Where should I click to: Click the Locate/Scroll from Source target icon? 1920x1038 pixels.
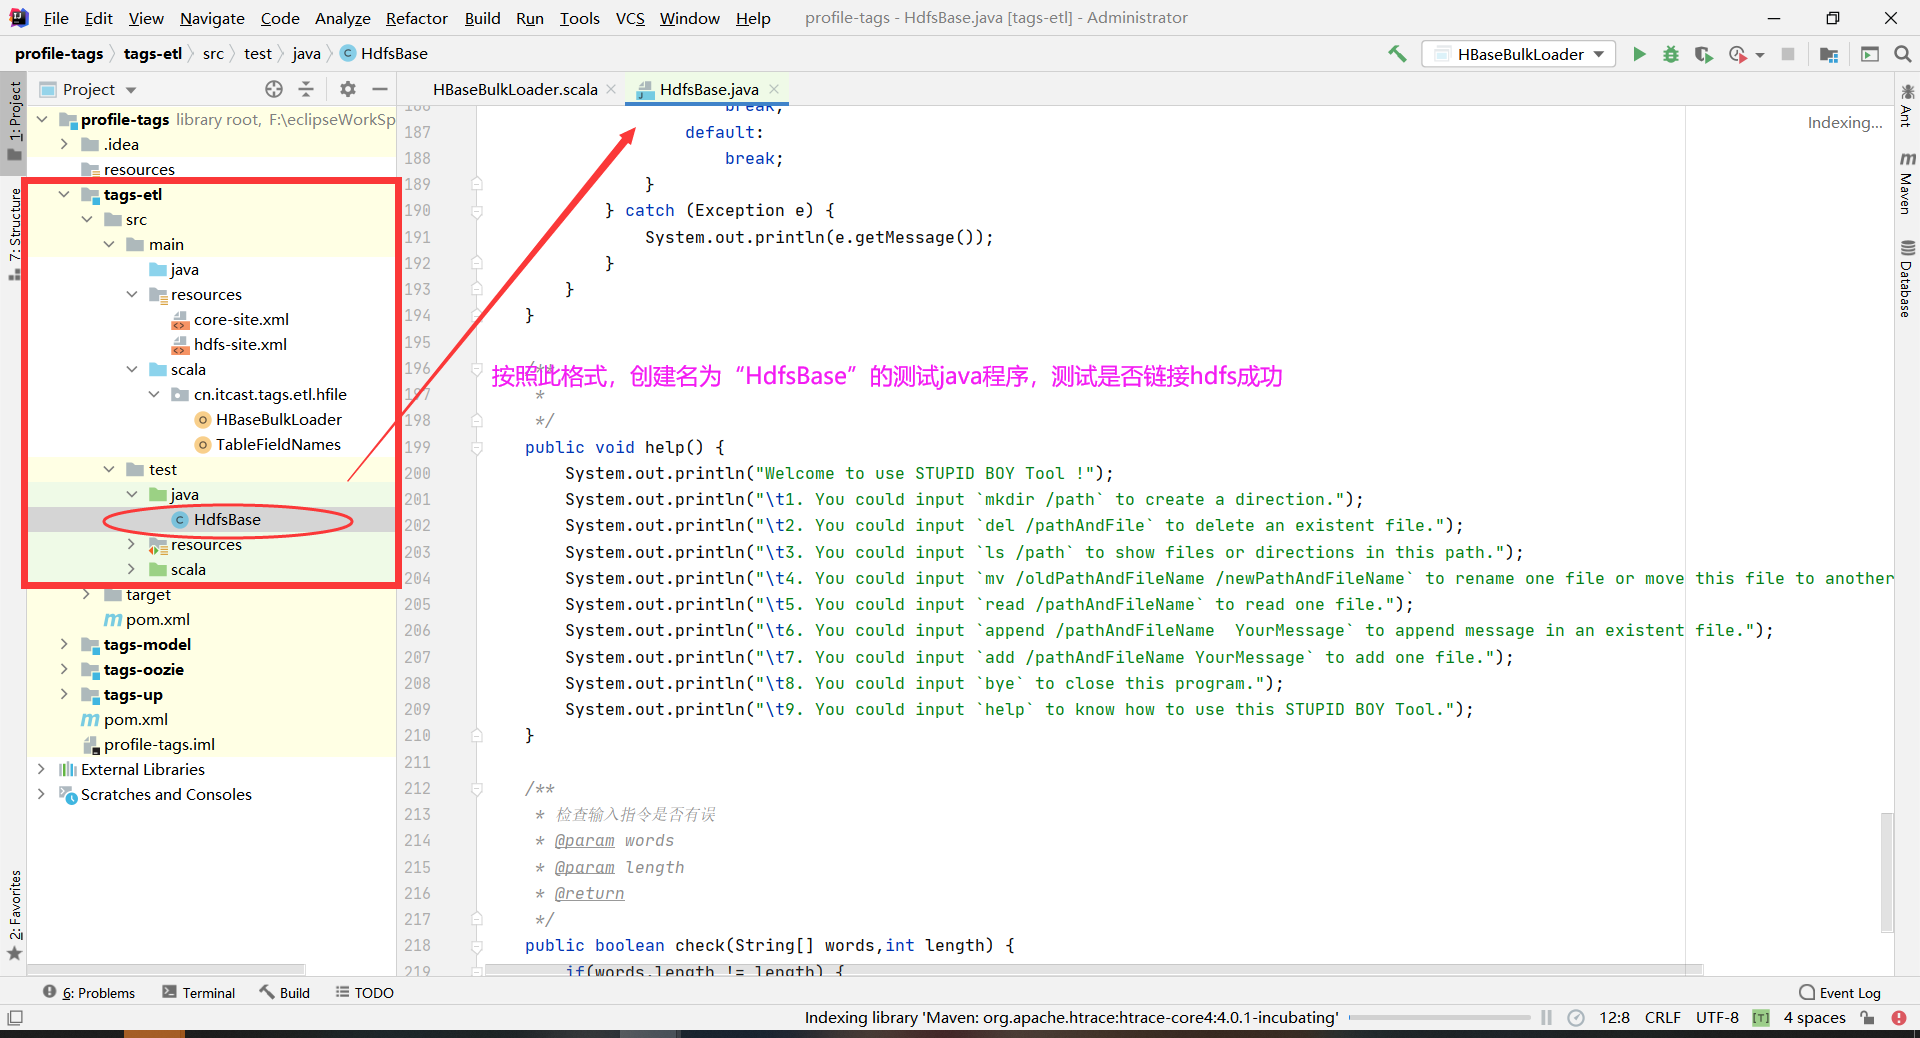(x=274, y=89)
